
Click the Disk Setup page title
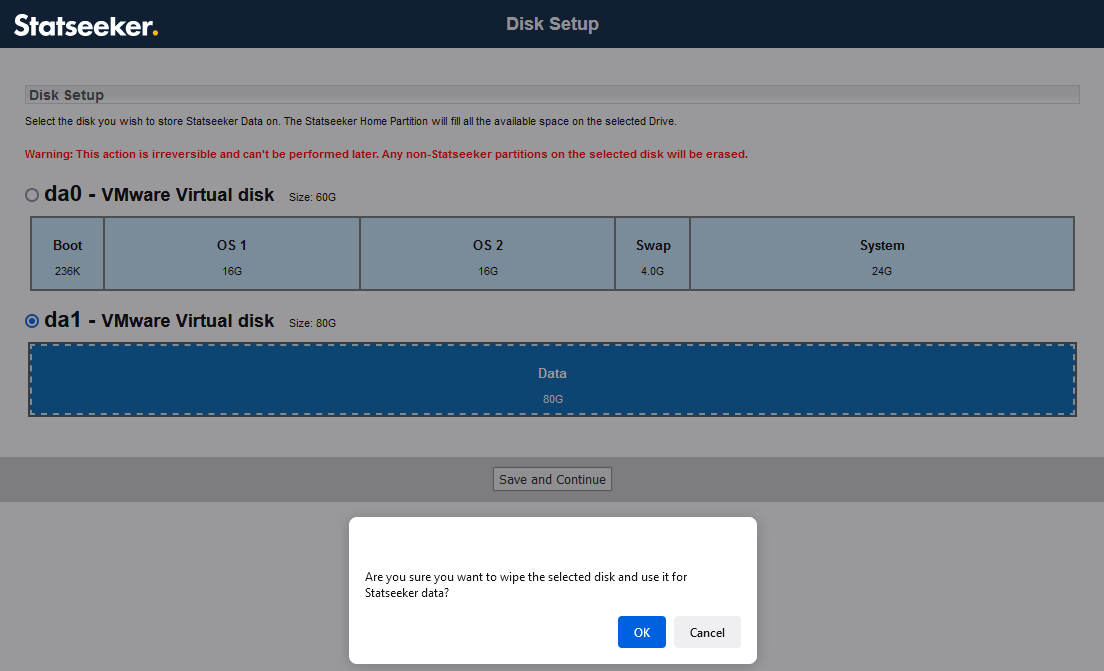coord(552,24)
